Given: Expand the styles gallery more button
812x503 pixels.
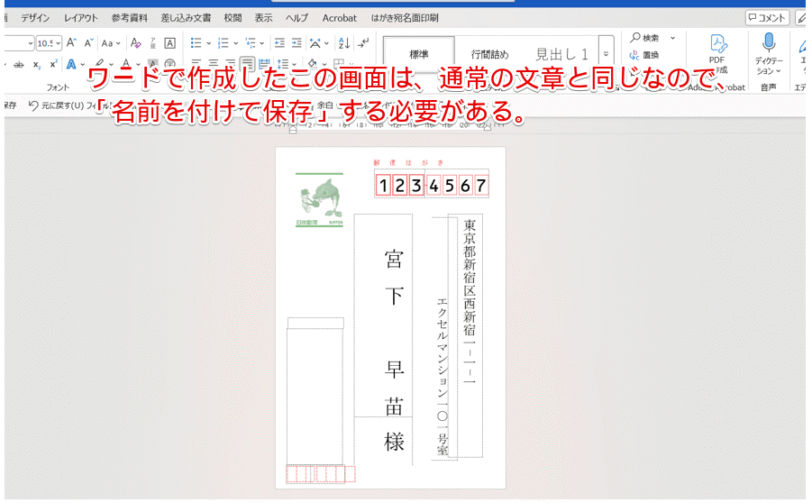Looking at the screenshot, I should [x=606, y=54].
